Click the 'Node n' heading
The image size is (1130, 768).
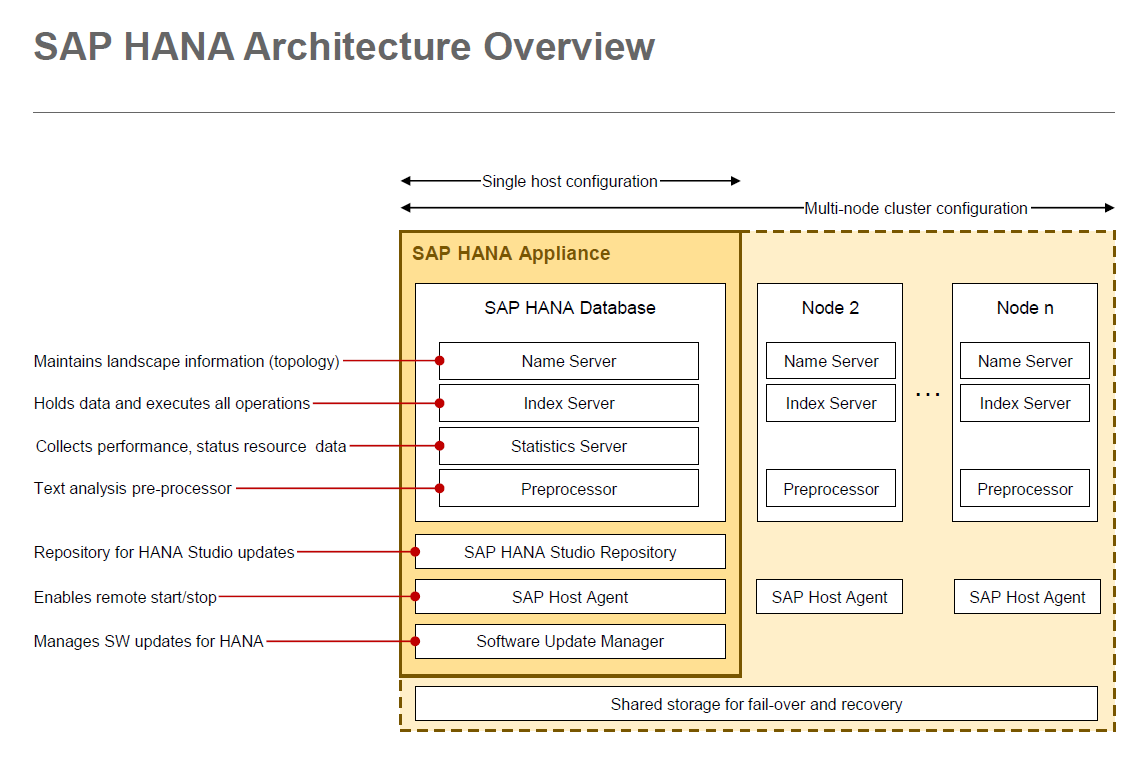pyautogui.click(x=1025, y=308)
